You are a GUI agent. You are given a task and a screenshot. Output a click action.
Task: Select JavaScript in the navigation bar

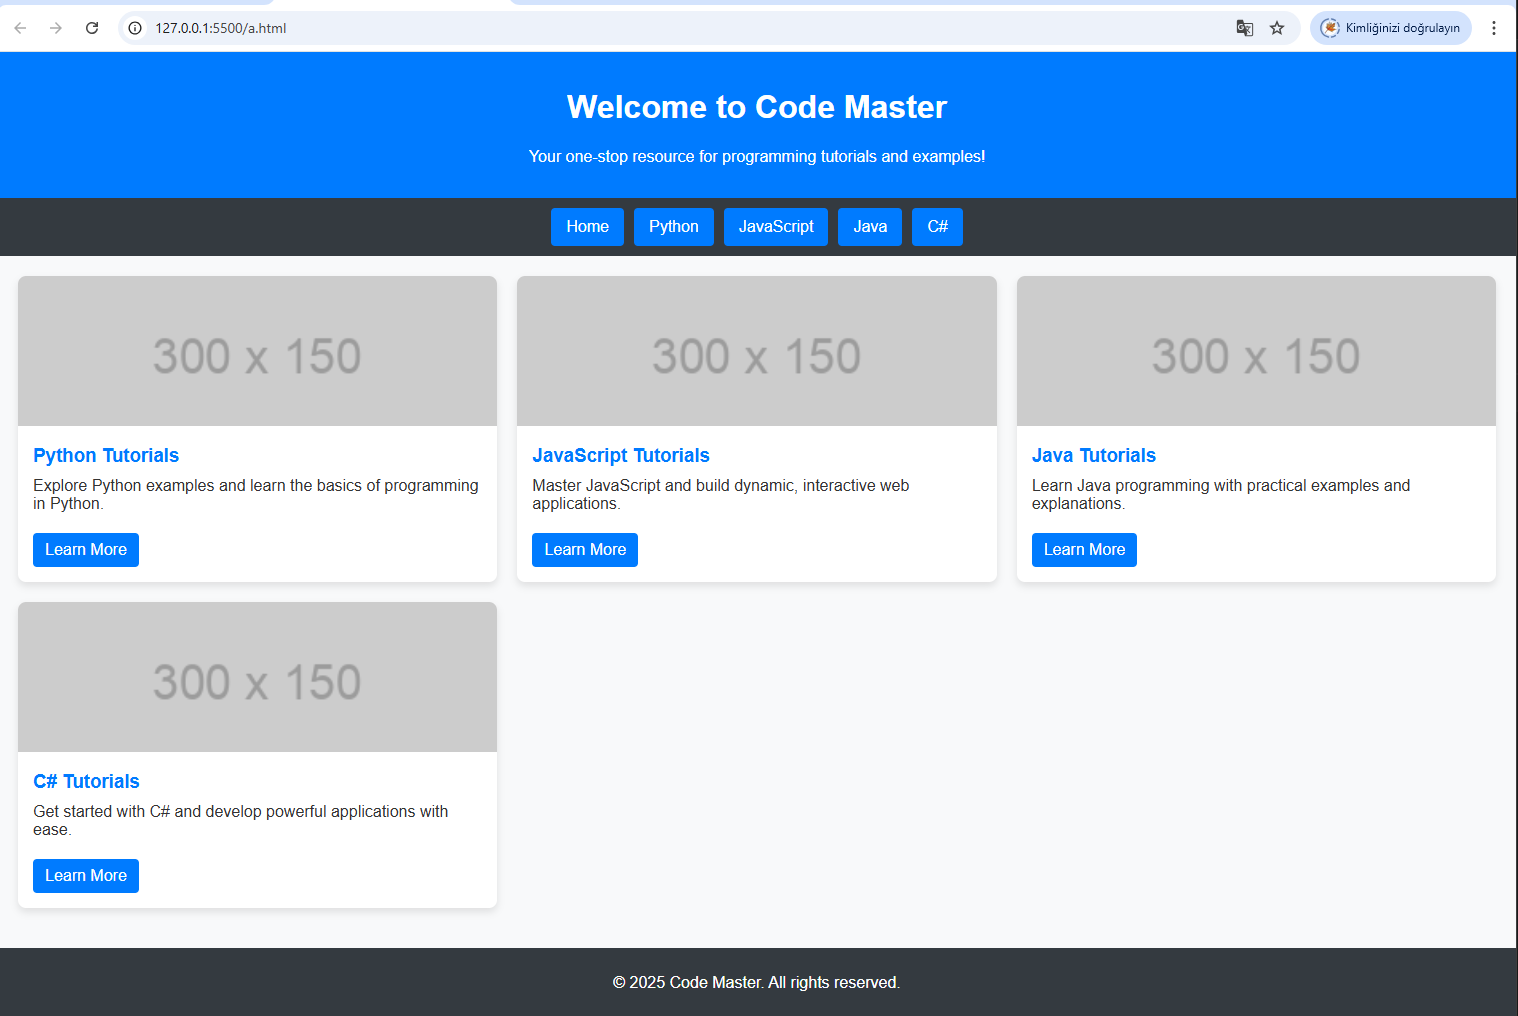coord(776,227)
